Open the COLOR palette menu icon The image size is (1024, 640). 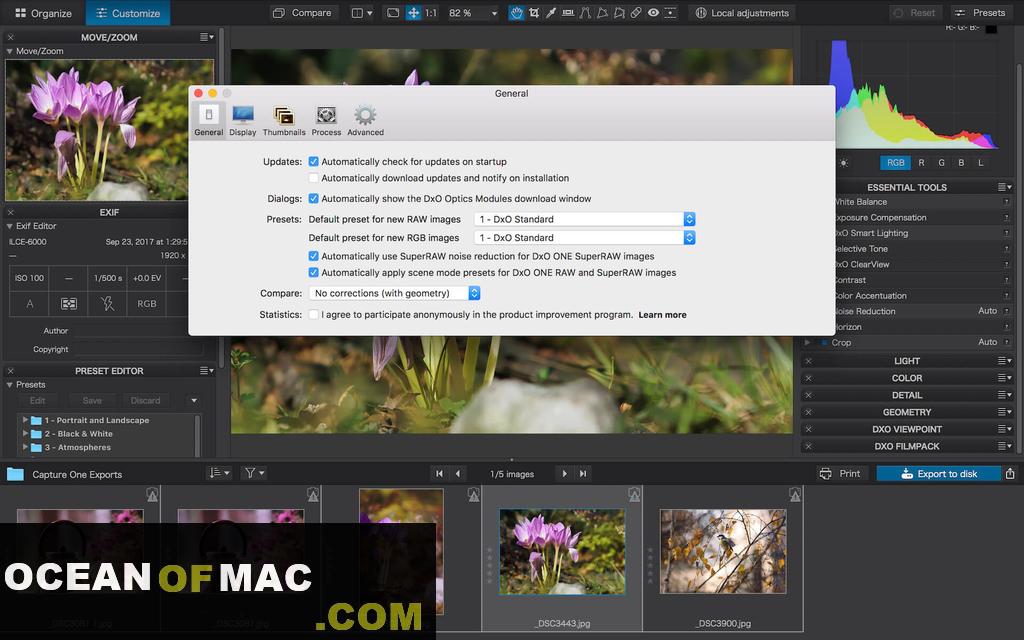coord(1004,378)
